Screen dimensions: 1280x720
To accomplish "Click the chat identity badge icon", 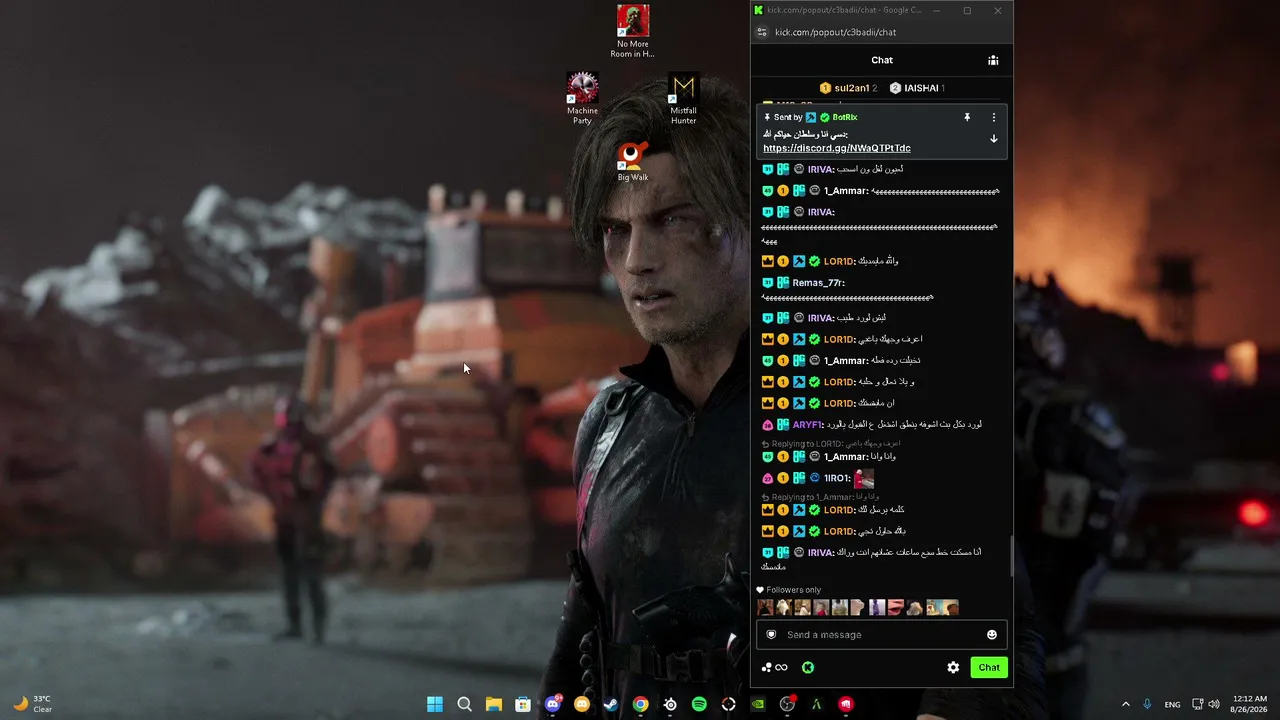I will click(771, 634).
